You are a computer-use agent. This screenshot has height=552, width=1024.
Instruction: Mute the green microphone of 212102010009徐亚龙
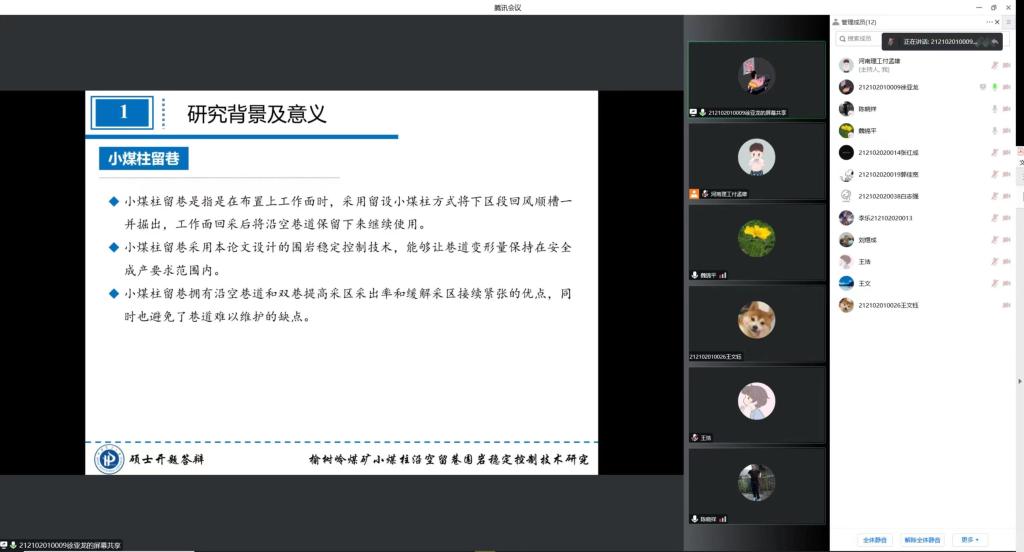click(x=994, y=87)
